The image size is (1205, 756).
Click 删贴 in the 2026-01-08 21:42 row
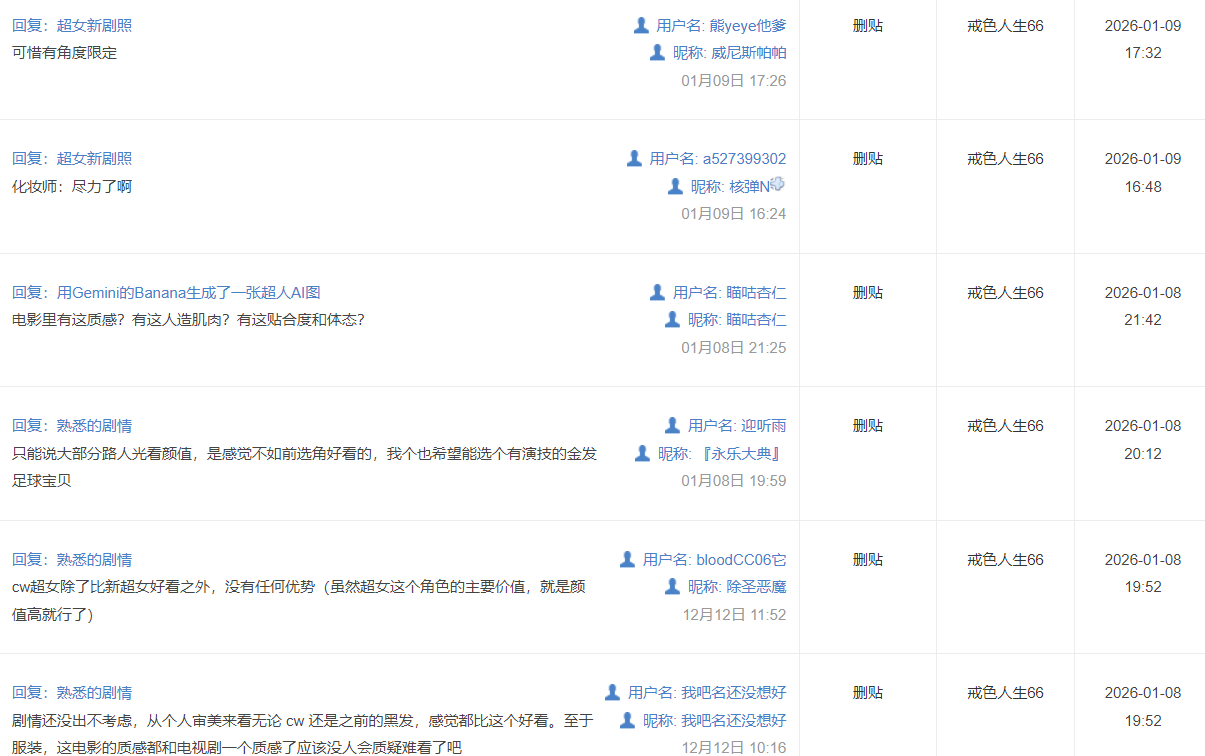[x=867, y=292]
